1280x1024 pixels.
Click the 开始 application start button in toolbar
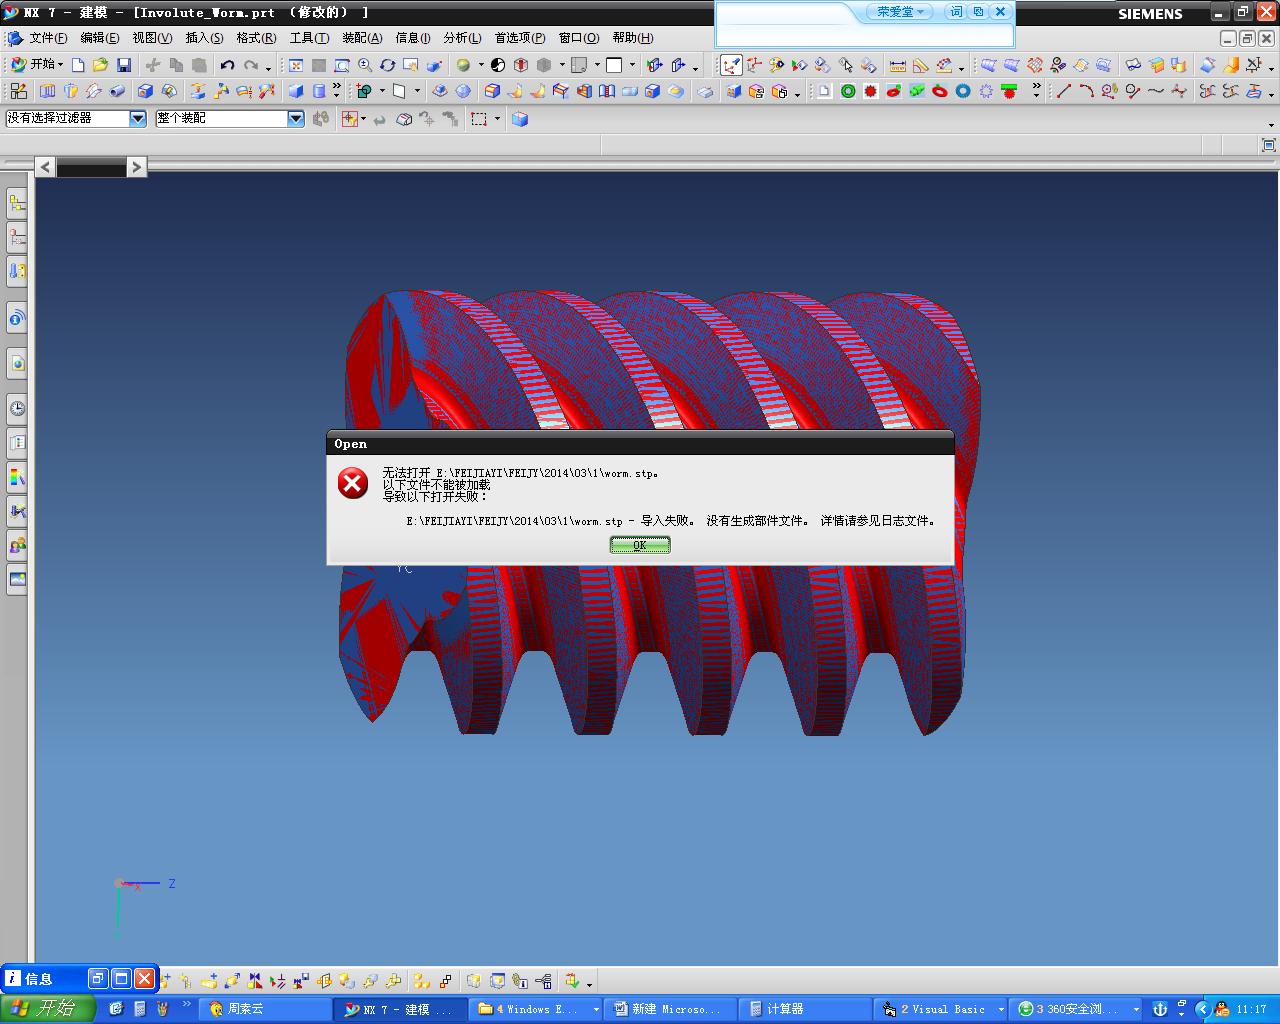point(36,65)
